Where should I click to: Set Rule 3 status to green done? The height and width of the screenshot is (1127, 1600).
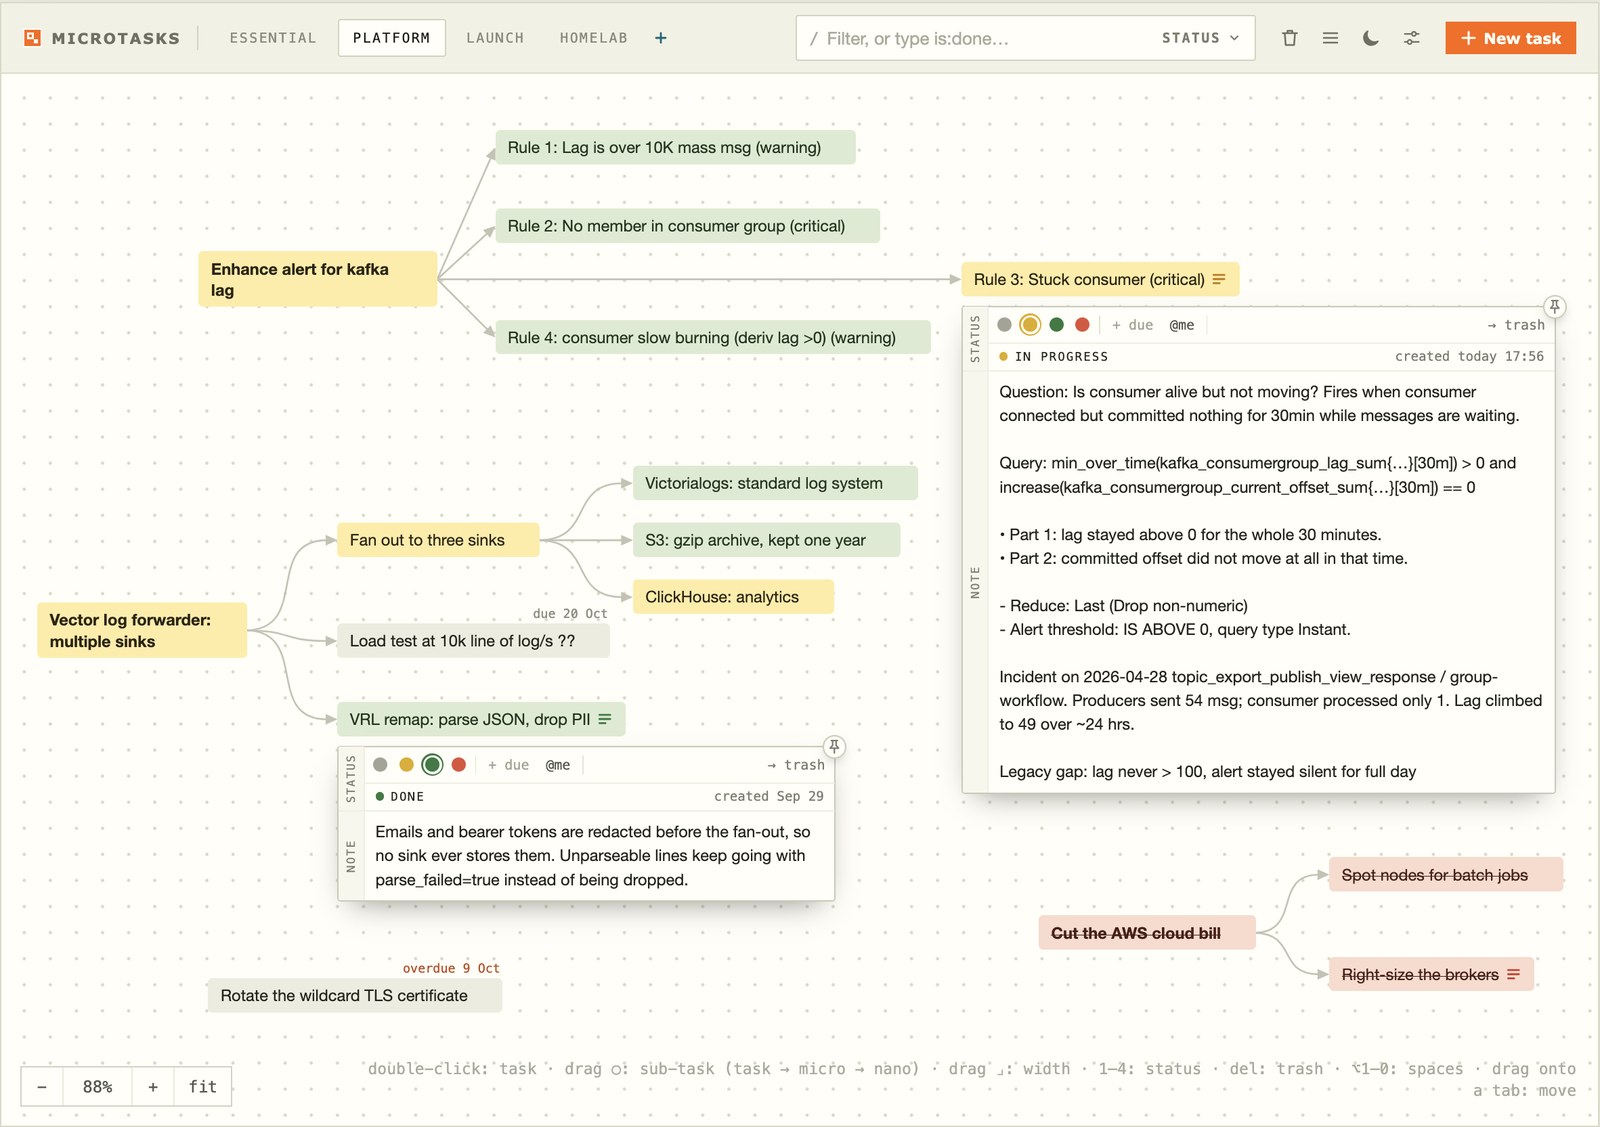pos(1056,325)
